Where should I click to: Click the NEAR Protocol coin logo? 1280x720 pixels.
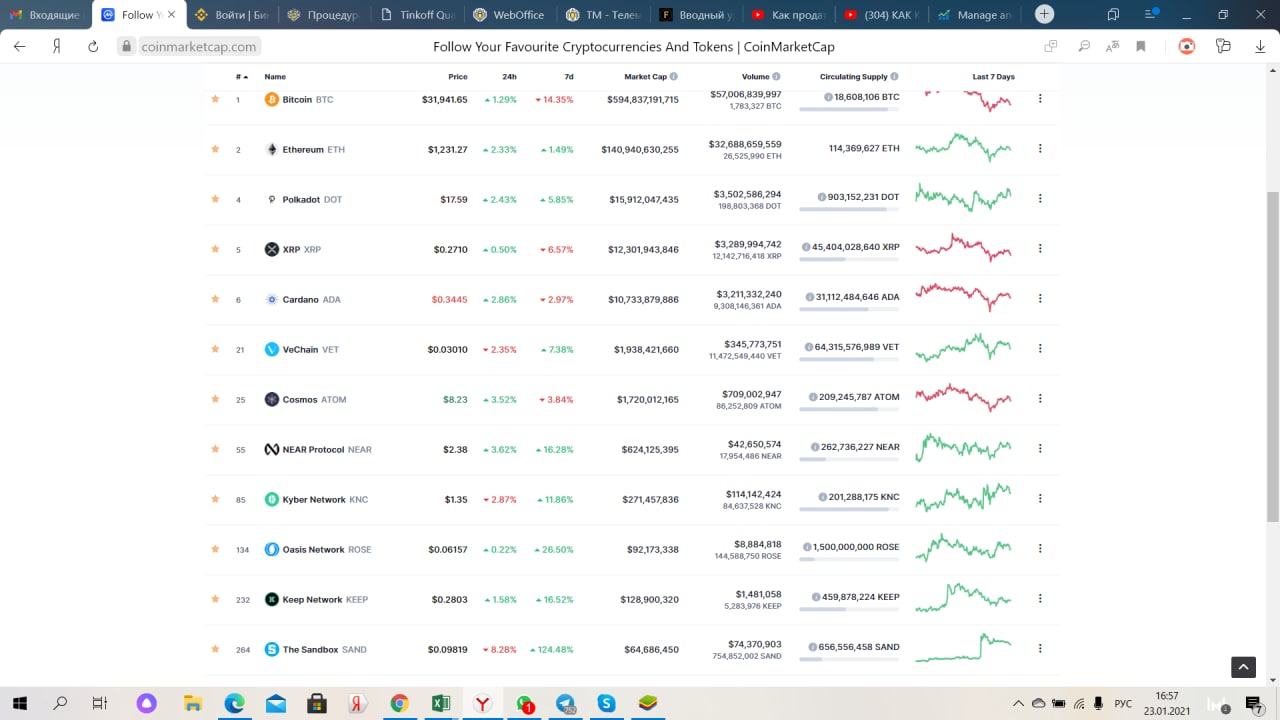pyautogui.click(x=272, y=449)
